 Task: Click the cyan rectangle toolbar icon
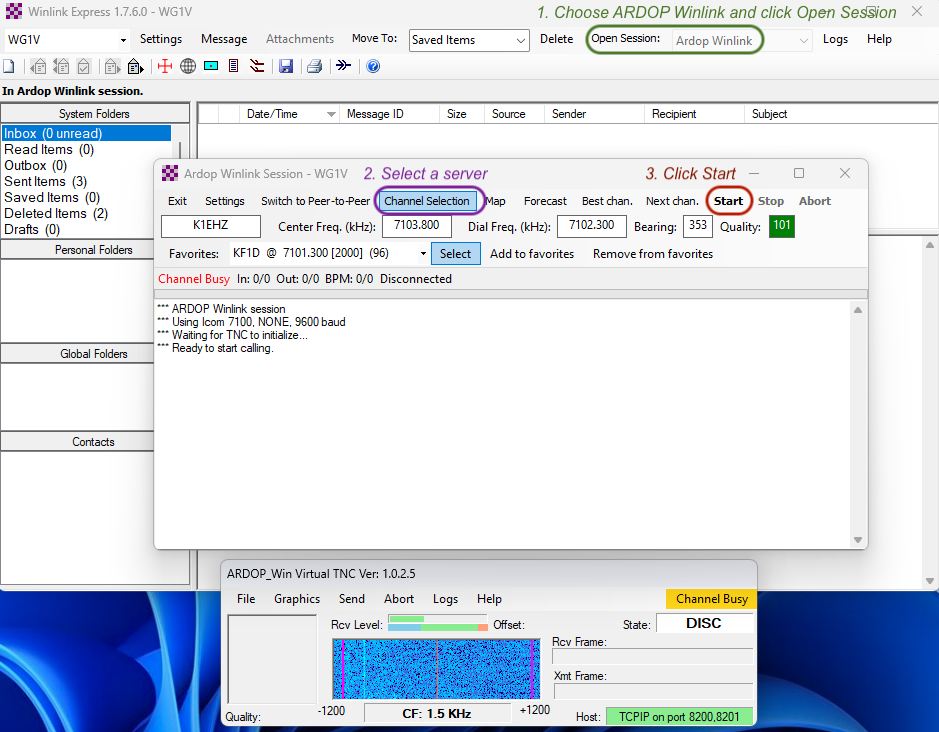point(211,67)
